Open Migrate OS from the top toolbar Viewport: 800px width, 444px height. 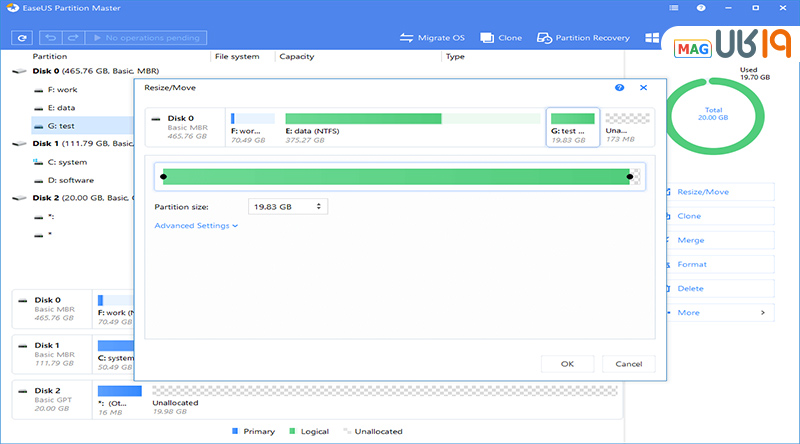tap(432, 38)
